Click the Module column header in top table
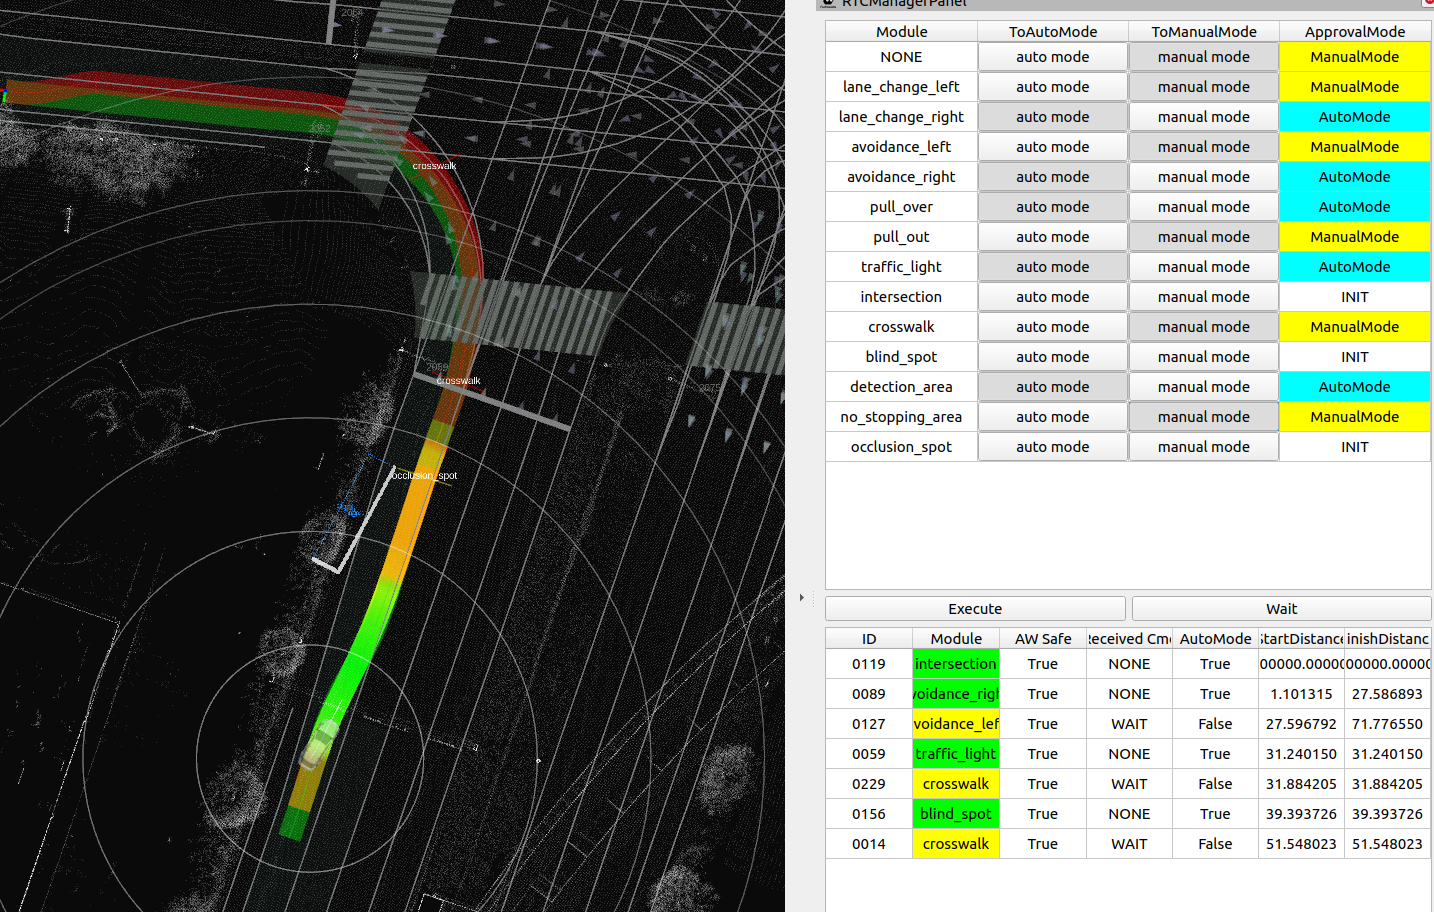Image resolution: width=1434 pixels, height=912 pixels. click(x=901, y=32)
